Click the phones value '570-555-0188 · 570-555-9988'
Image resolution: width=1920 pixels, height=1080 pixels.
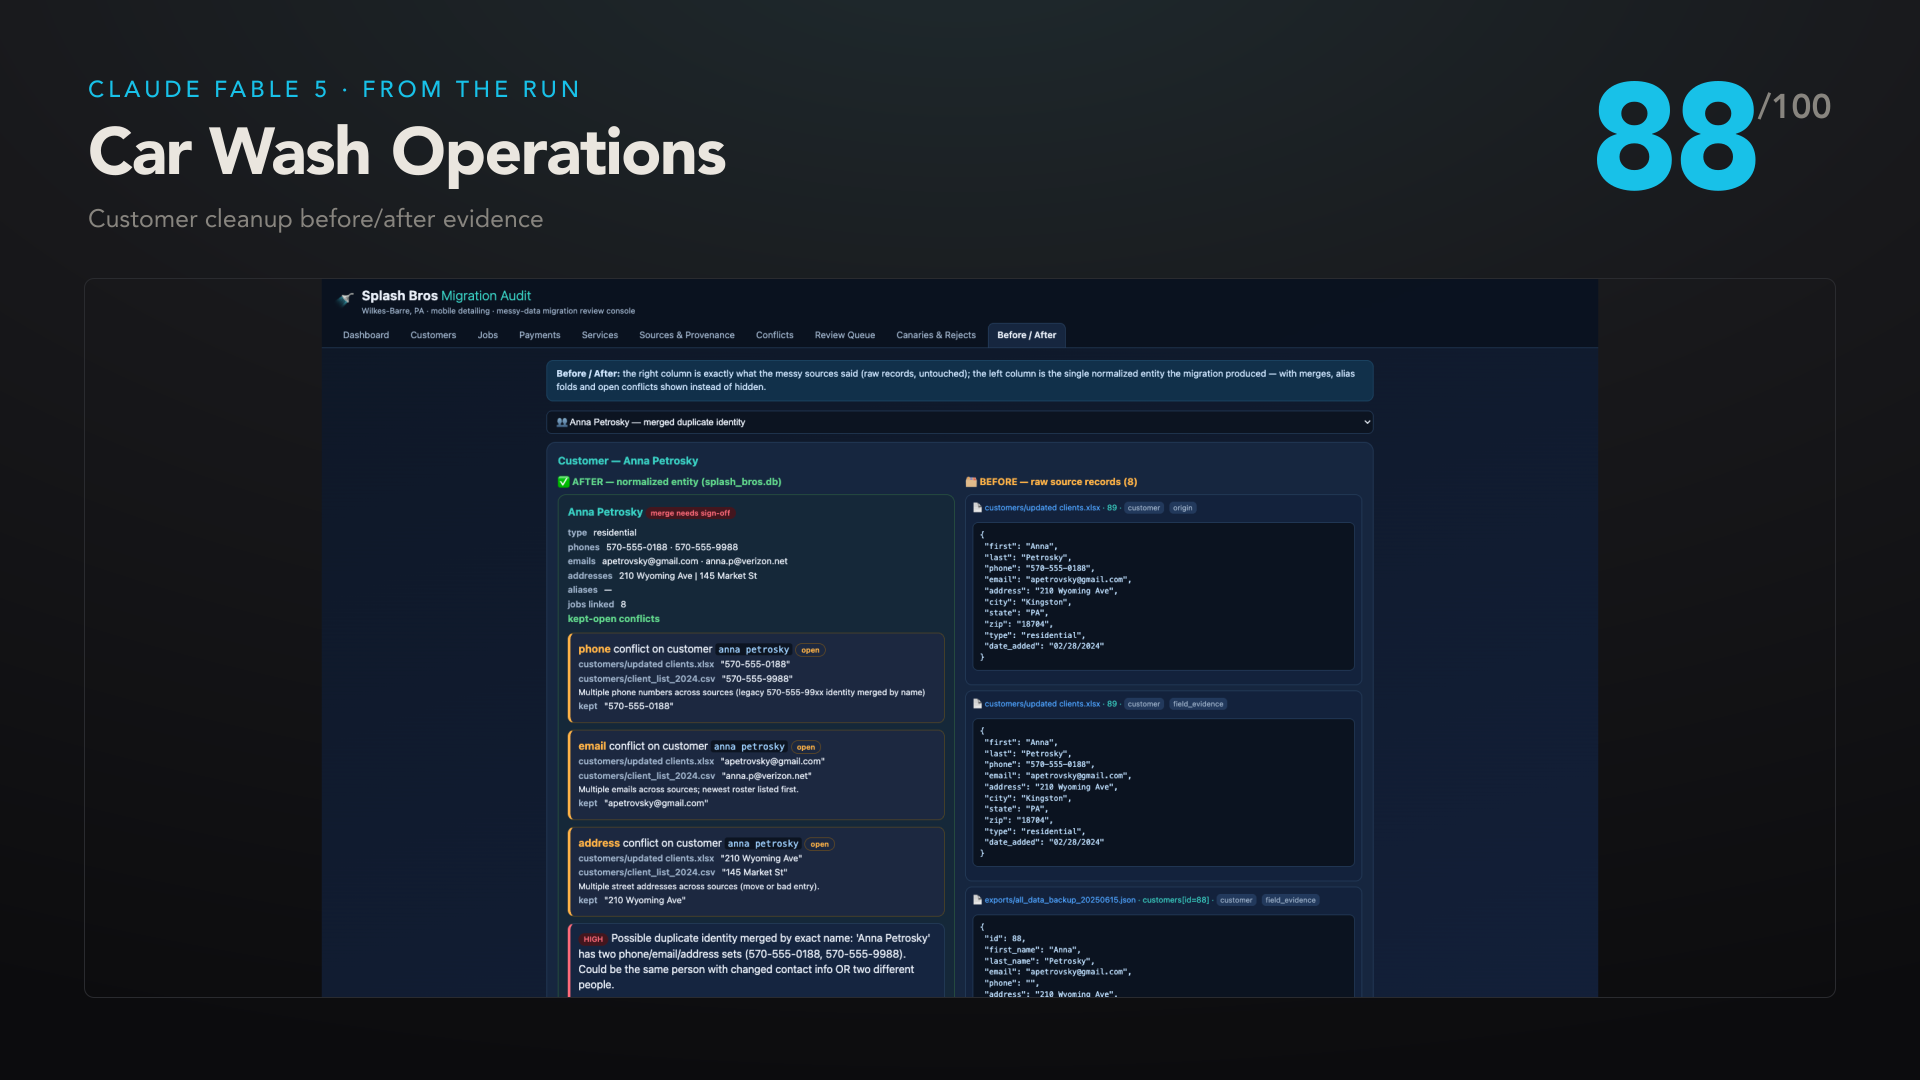pos(672,547)
